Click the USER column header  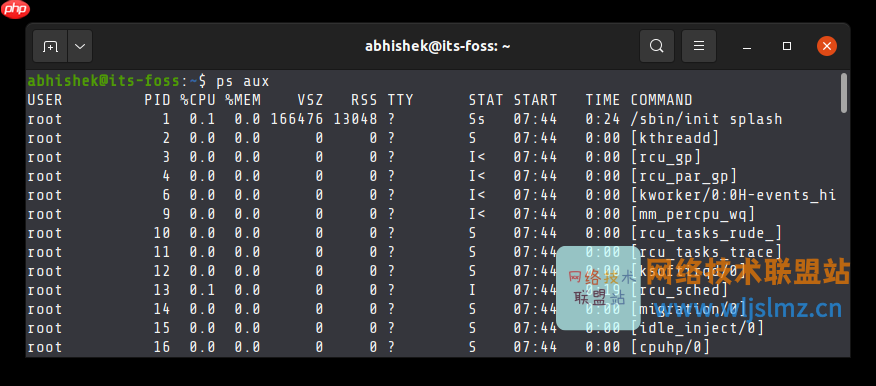[45, 100]
